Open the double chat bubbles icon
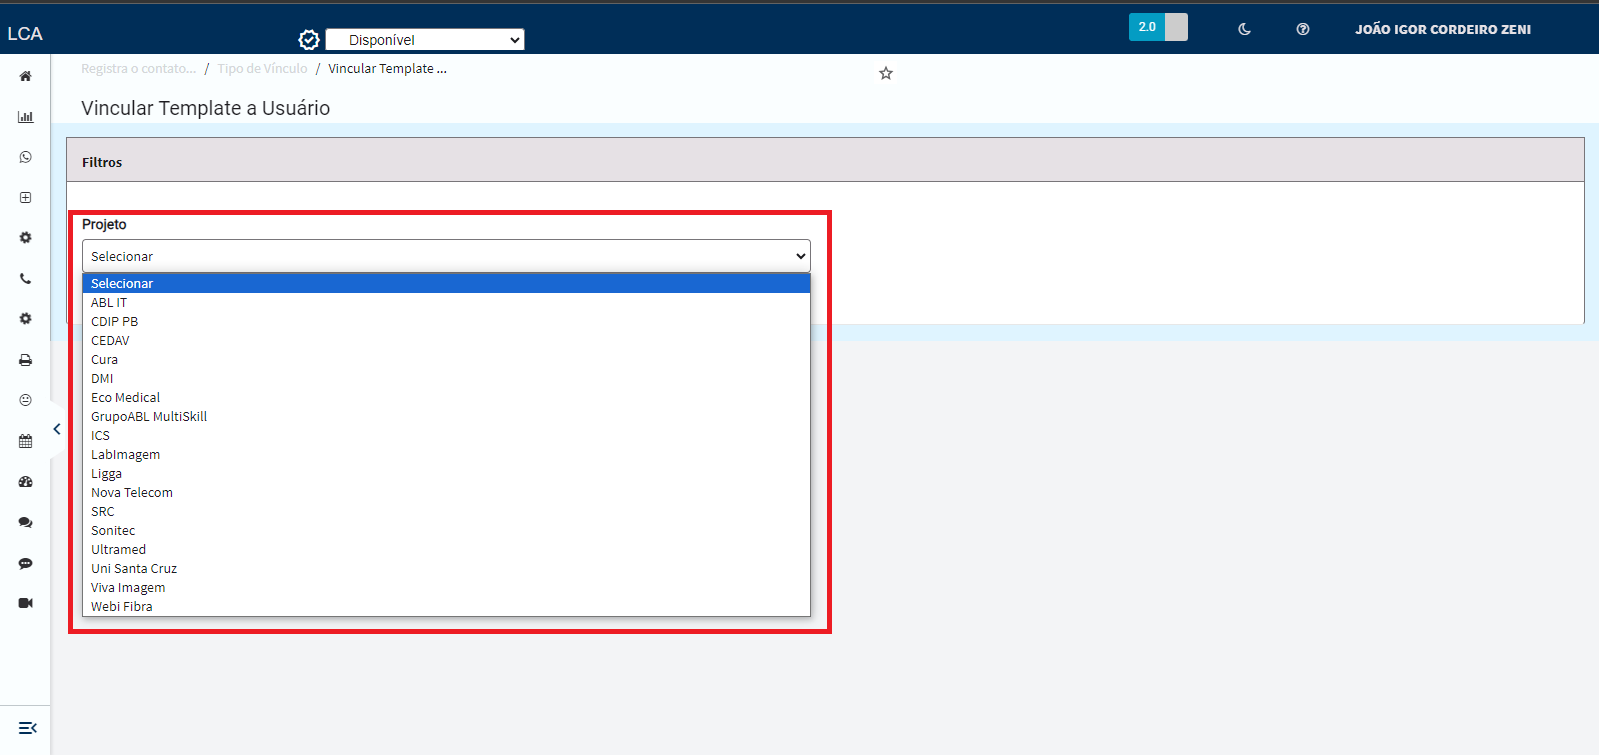This screenshot has height=755, width=1599. point(25,523)
